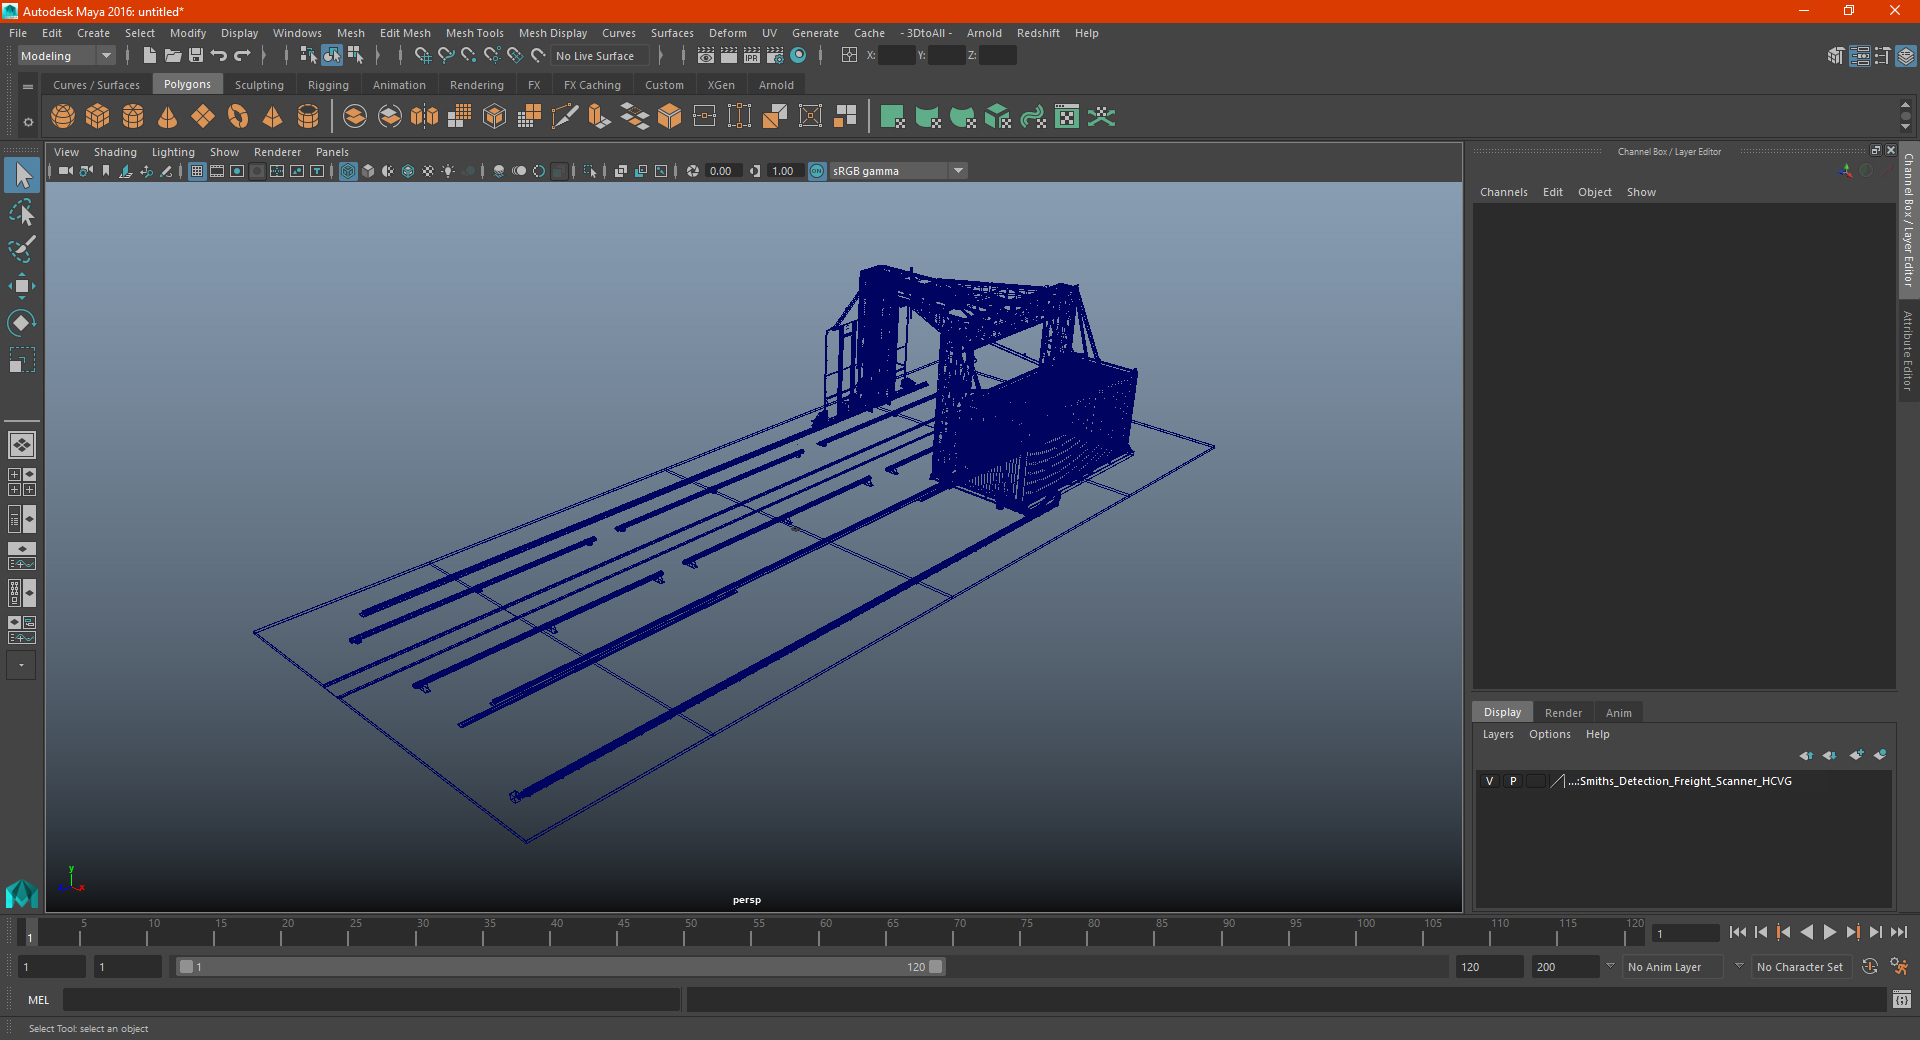
Task: Activate the Rotate tool in toolbox
Action: click(22, 322)
